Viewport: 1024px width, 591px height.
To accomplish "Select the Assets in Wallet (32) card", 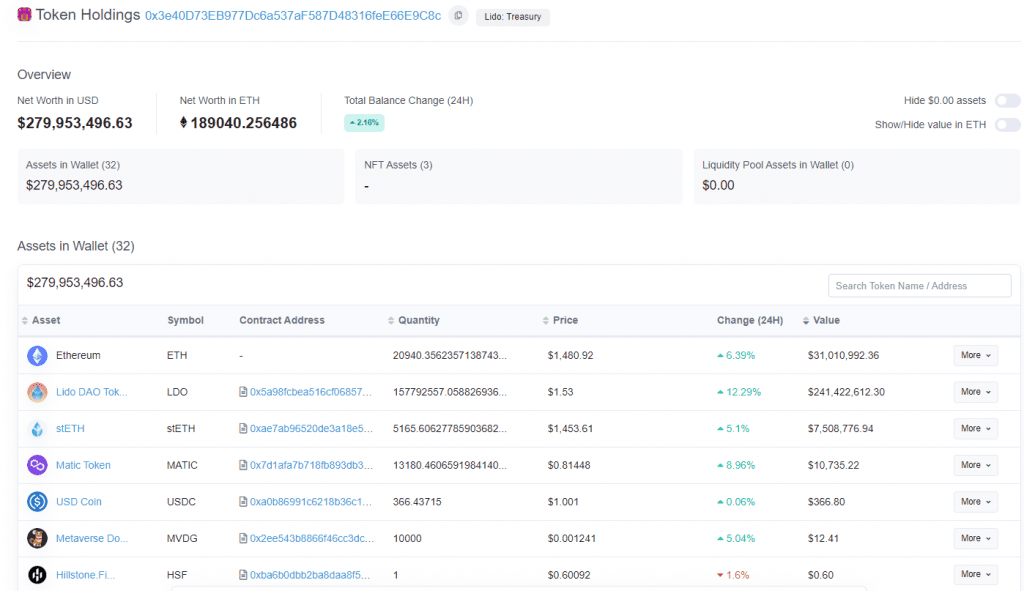I will pyautogui.click(x=181, y=176).
